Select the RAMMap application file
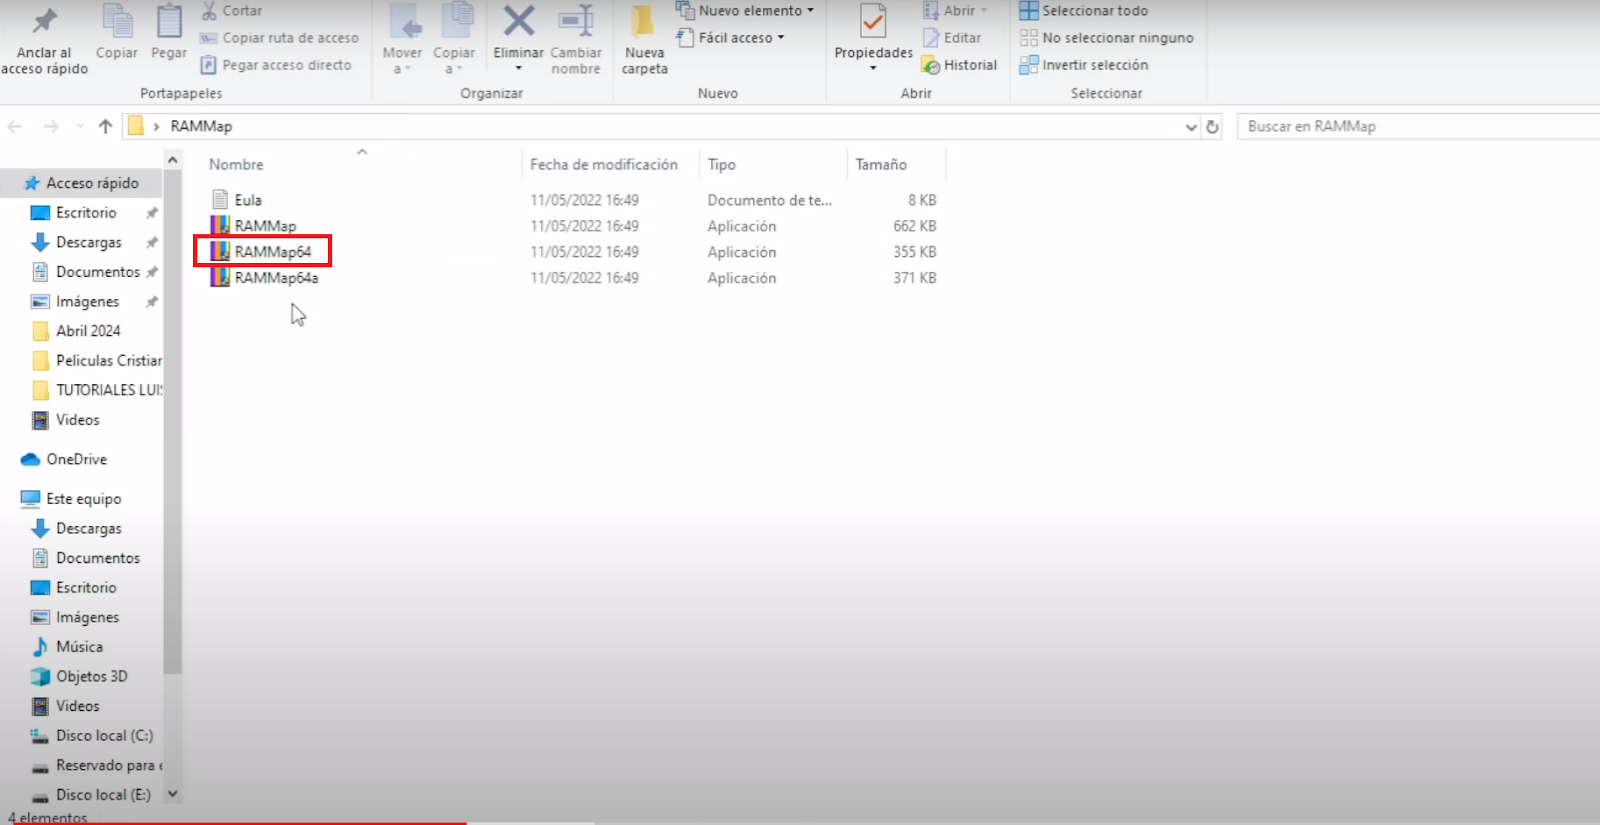 [253, 226]
